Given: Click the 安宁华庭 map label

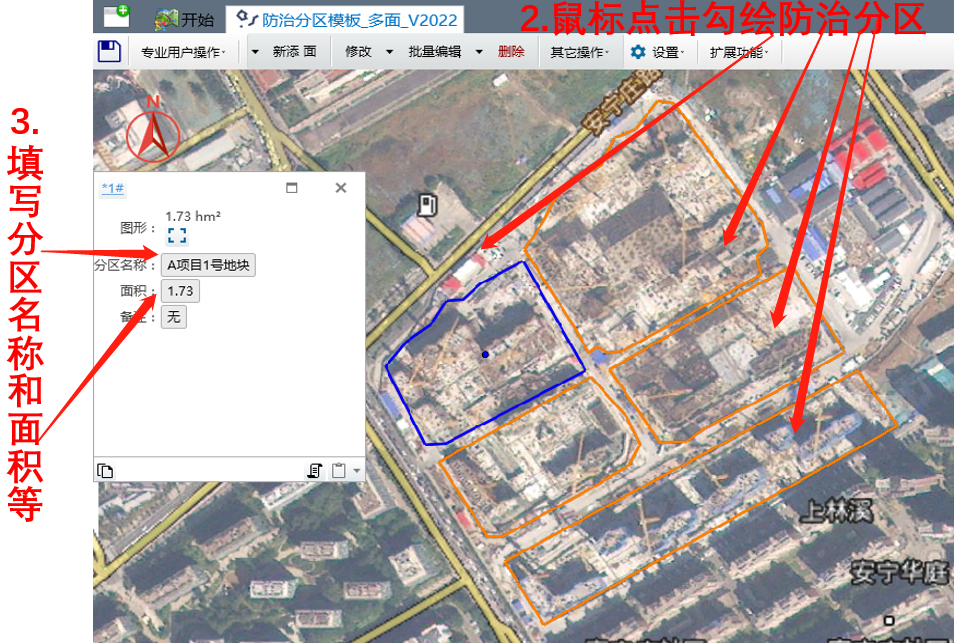Looking at the screenshot, I should pyautogui.click(x=899, y=572).
